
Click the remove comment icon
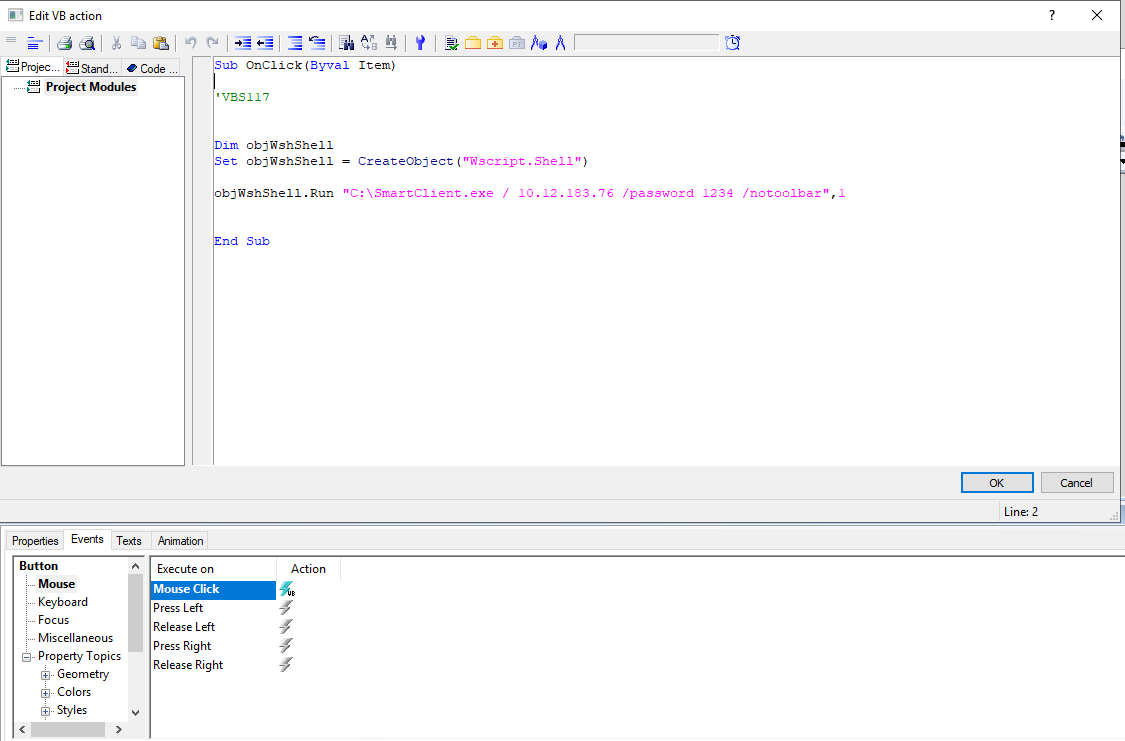pyautogui.click(x=316, y=43)
